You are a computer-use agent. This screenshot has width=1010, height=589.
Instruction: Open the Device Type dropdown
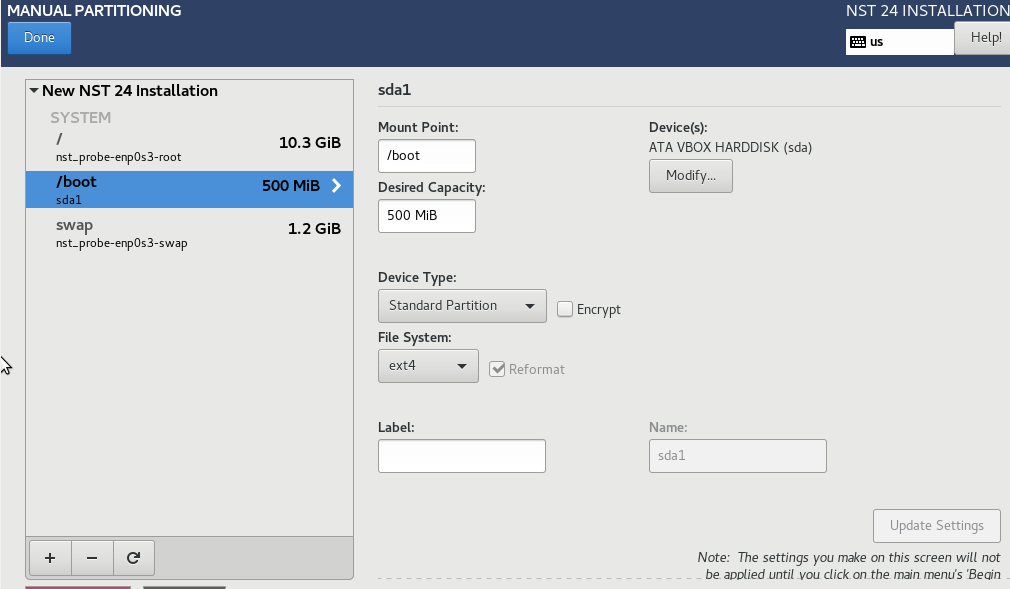coord(462,306)
